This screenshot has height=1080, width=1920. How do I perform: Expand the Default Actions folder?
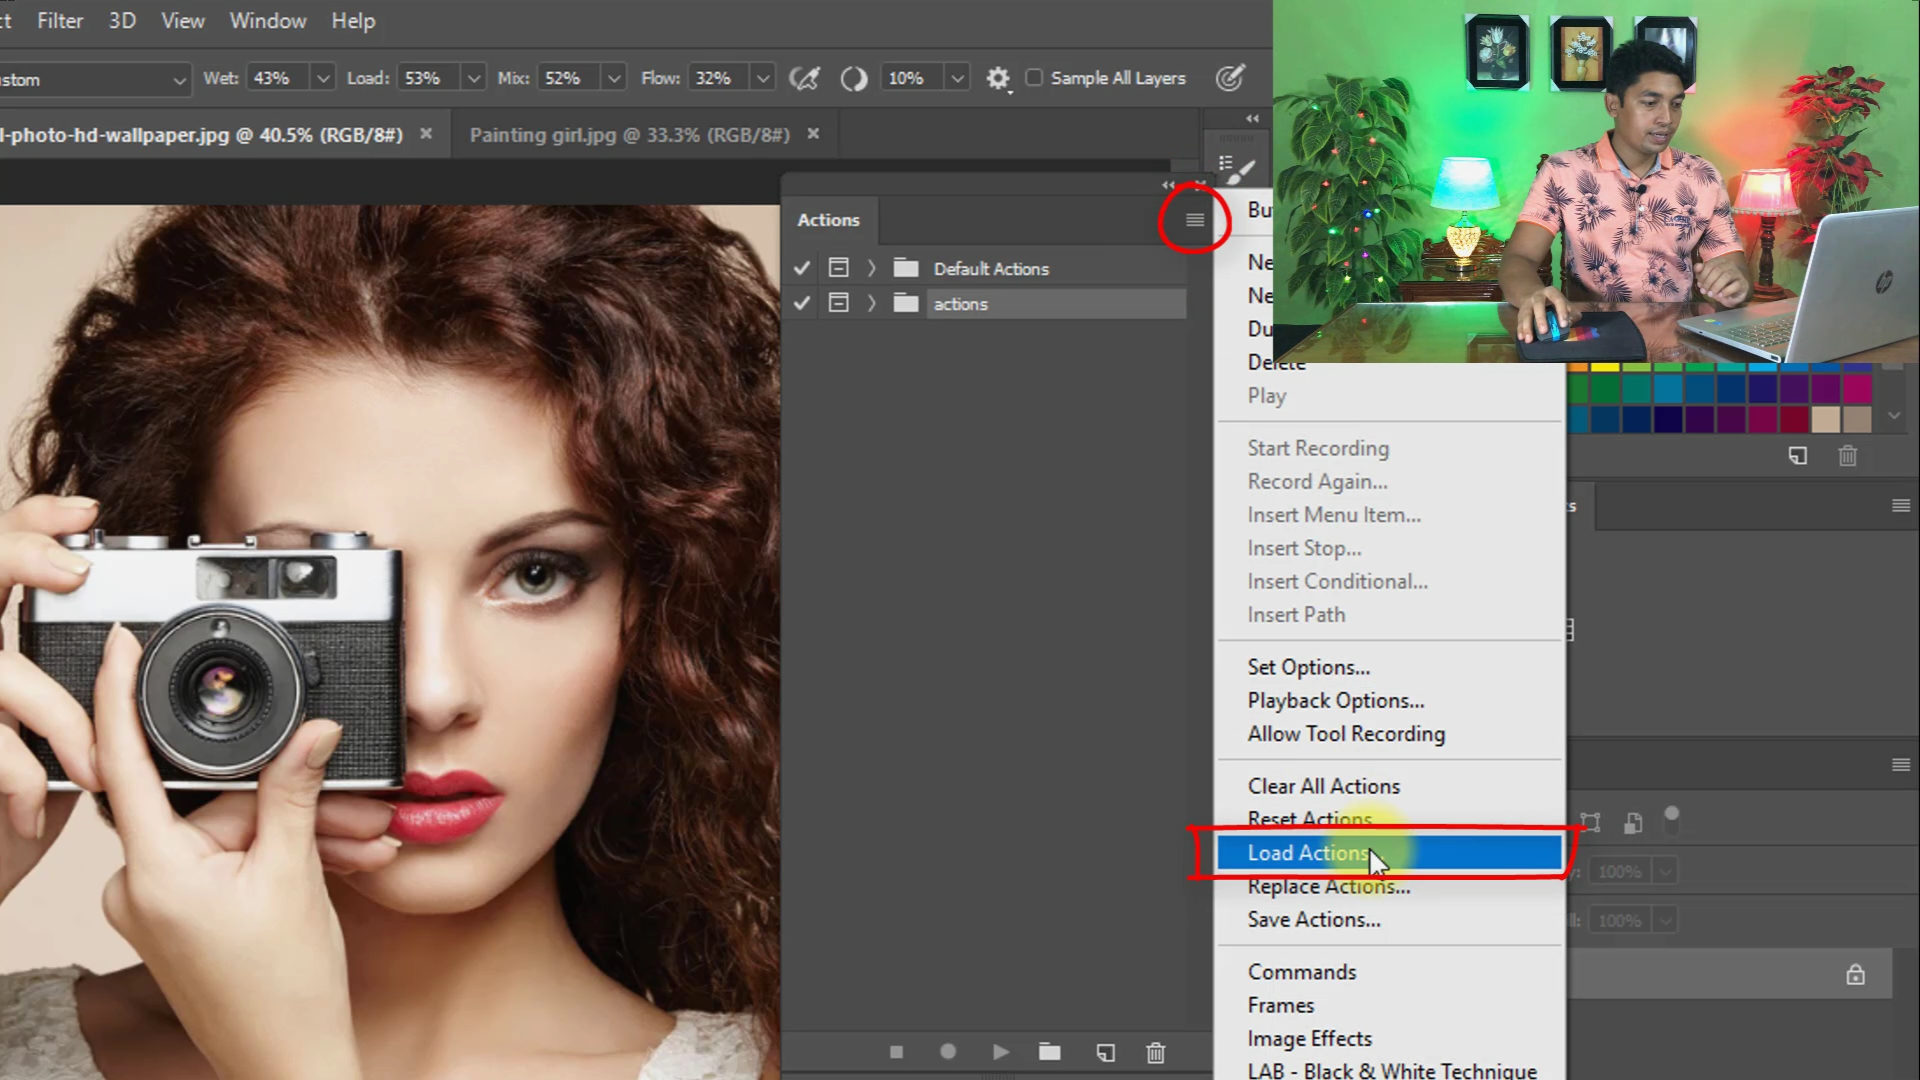871,268
